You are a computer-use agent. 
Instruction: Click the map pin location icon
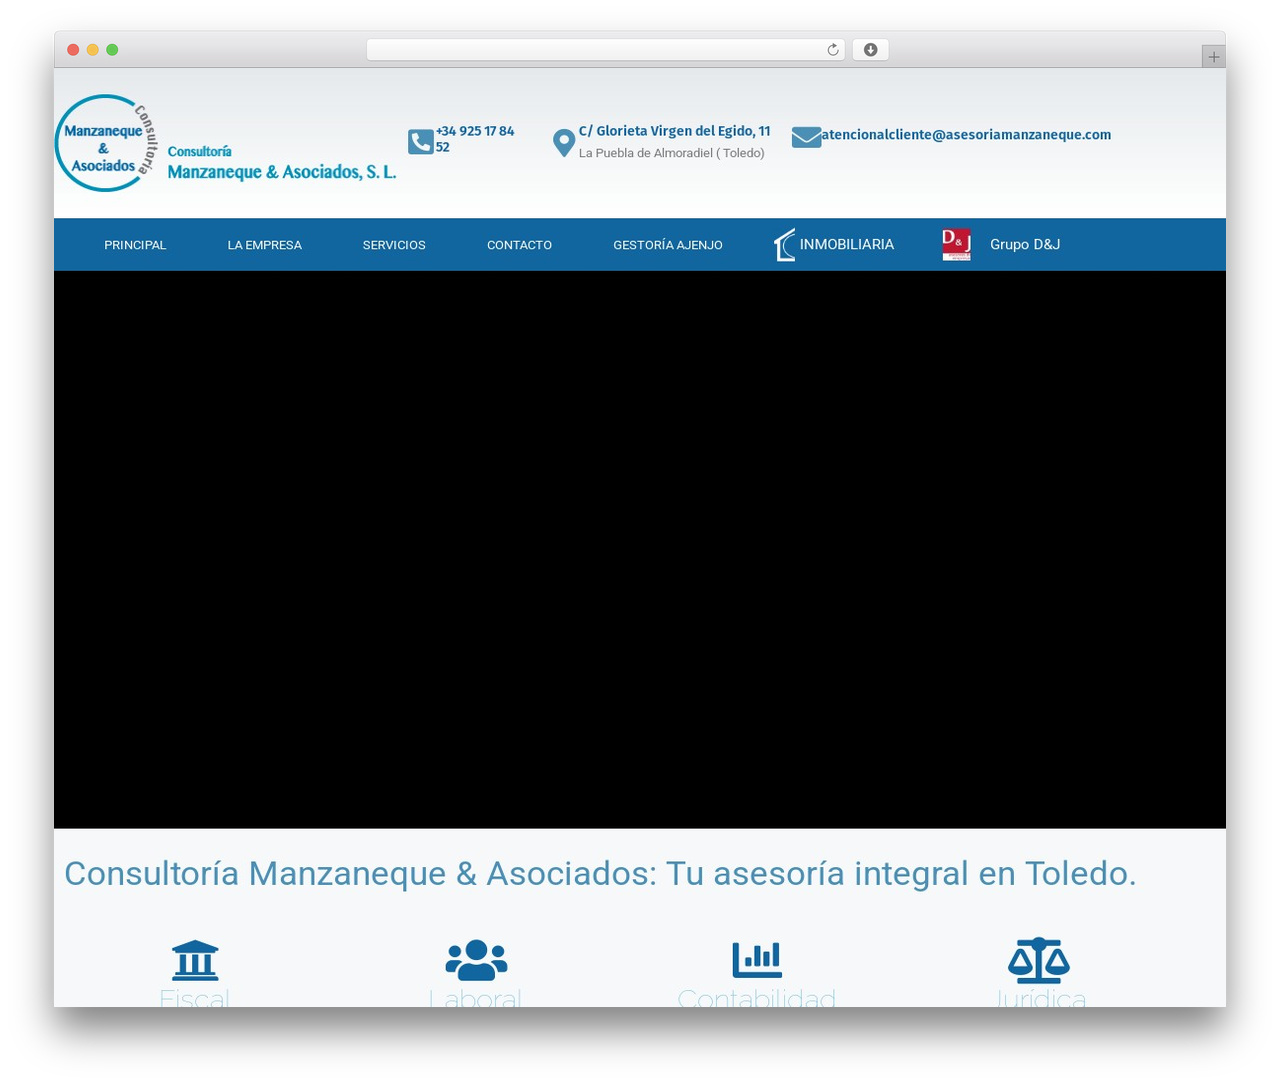click(x=564, y=143)
